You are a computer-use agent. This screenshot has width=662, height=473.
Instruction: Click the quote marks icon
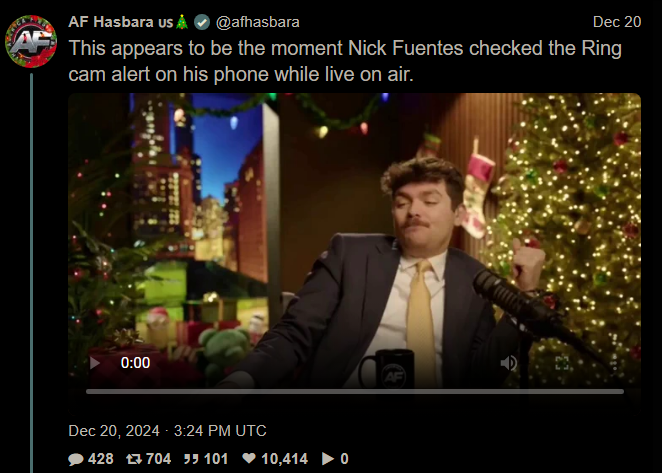pos(192,459)
